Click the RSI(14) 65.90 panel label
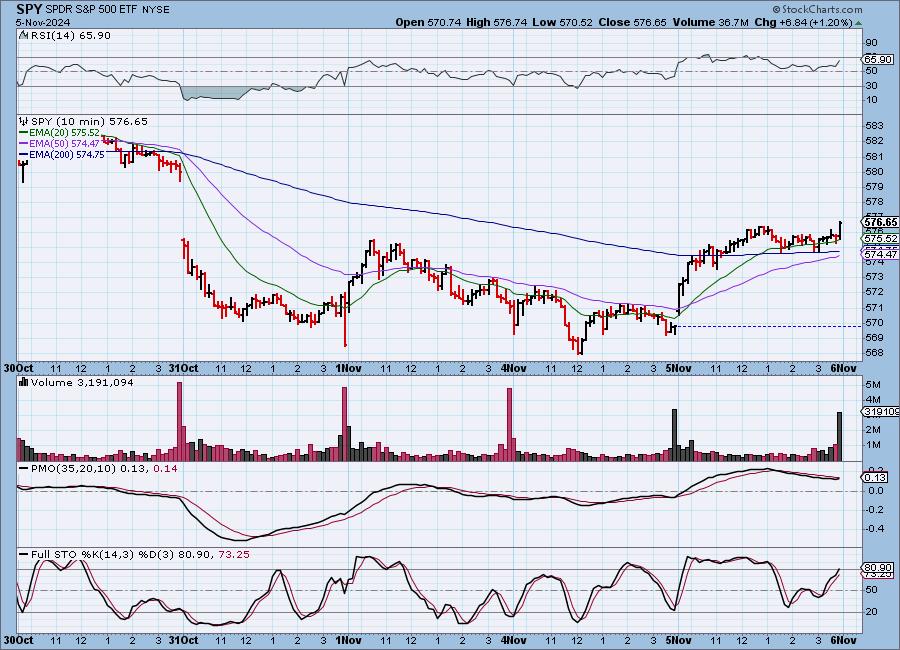 [70, 35]
